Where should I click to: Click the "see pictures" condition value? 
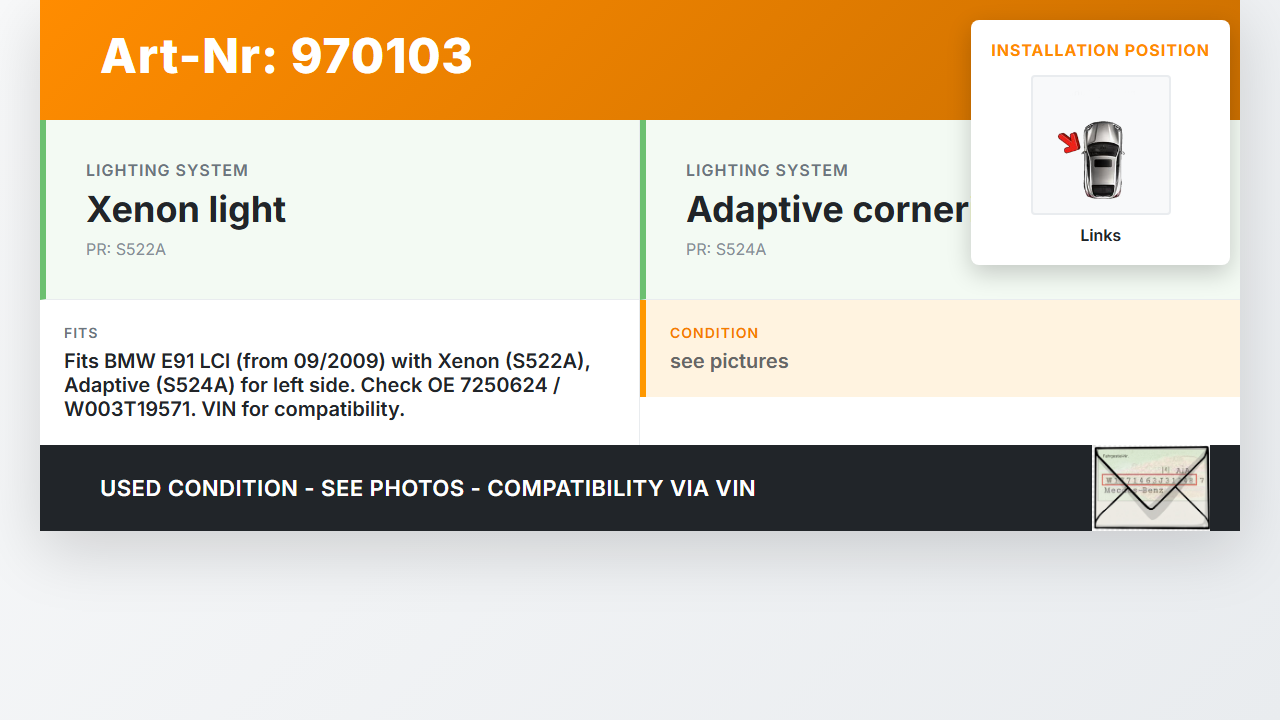[x=729, y=361]
